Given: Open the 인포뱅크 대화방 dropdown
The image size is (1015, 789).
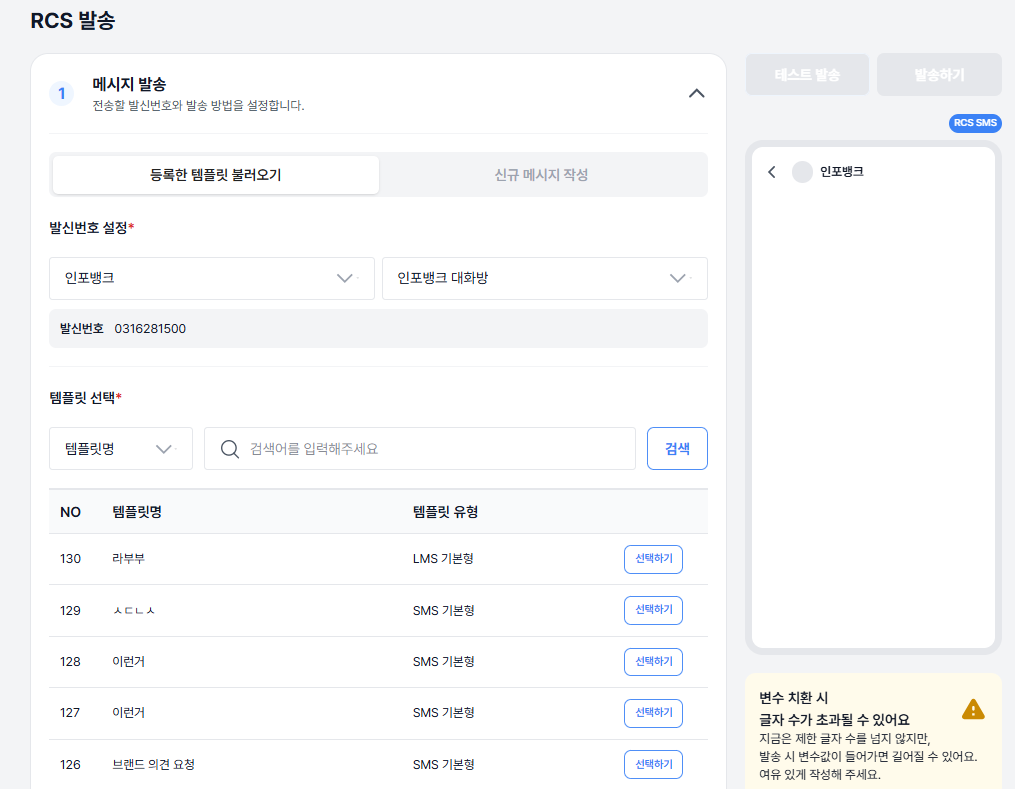Looking at the screenshot, I should [x=544, y=278].
